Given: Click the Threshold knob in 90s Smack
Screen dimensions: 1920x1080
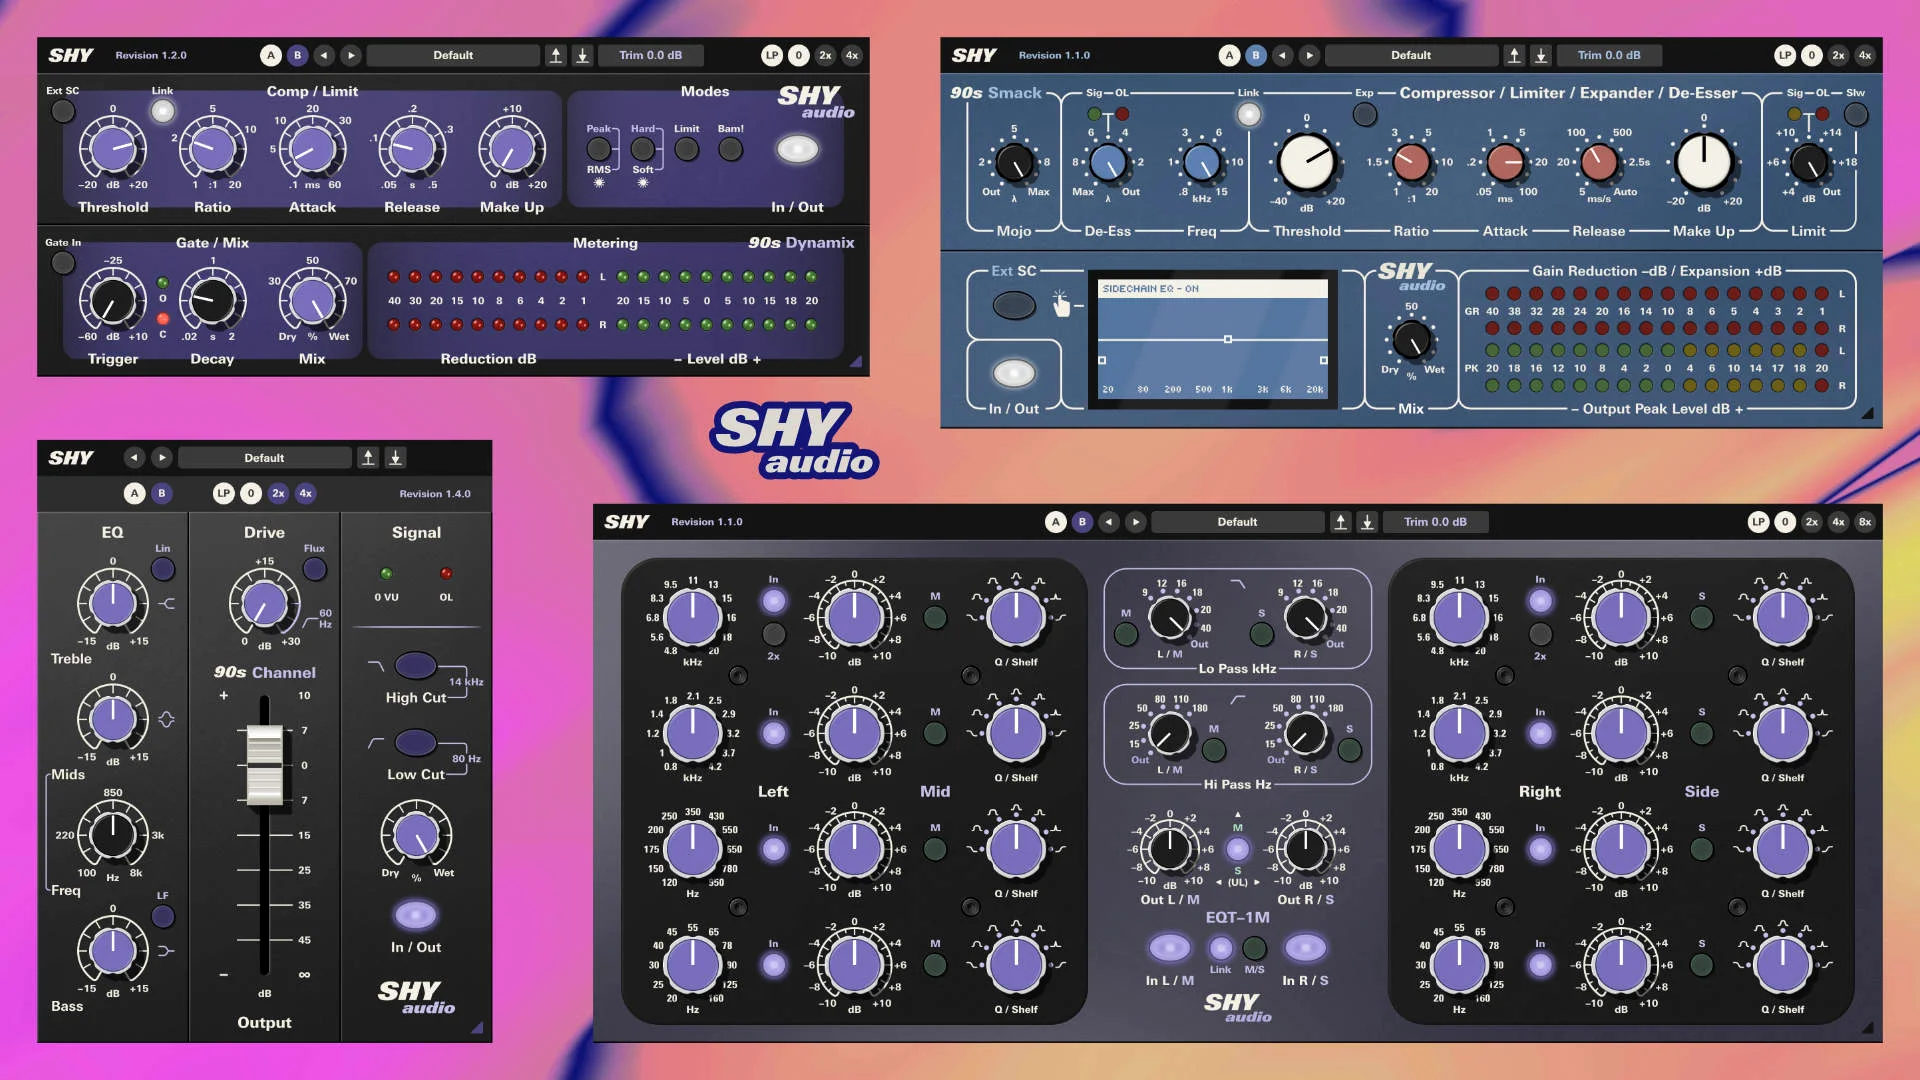Looking at the screenshot, I should pos(1306,162).
